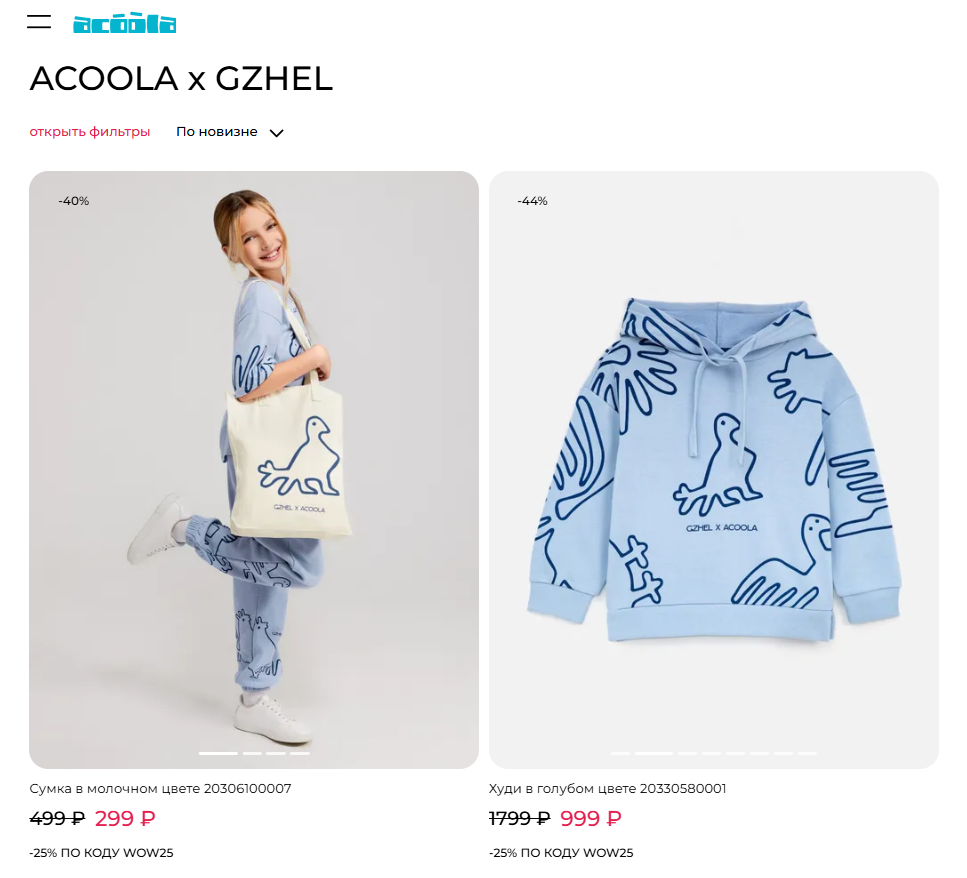Expand the 'По новизне' sorting dropdown
The image size is (967, 878).
[x=229, y=132]
